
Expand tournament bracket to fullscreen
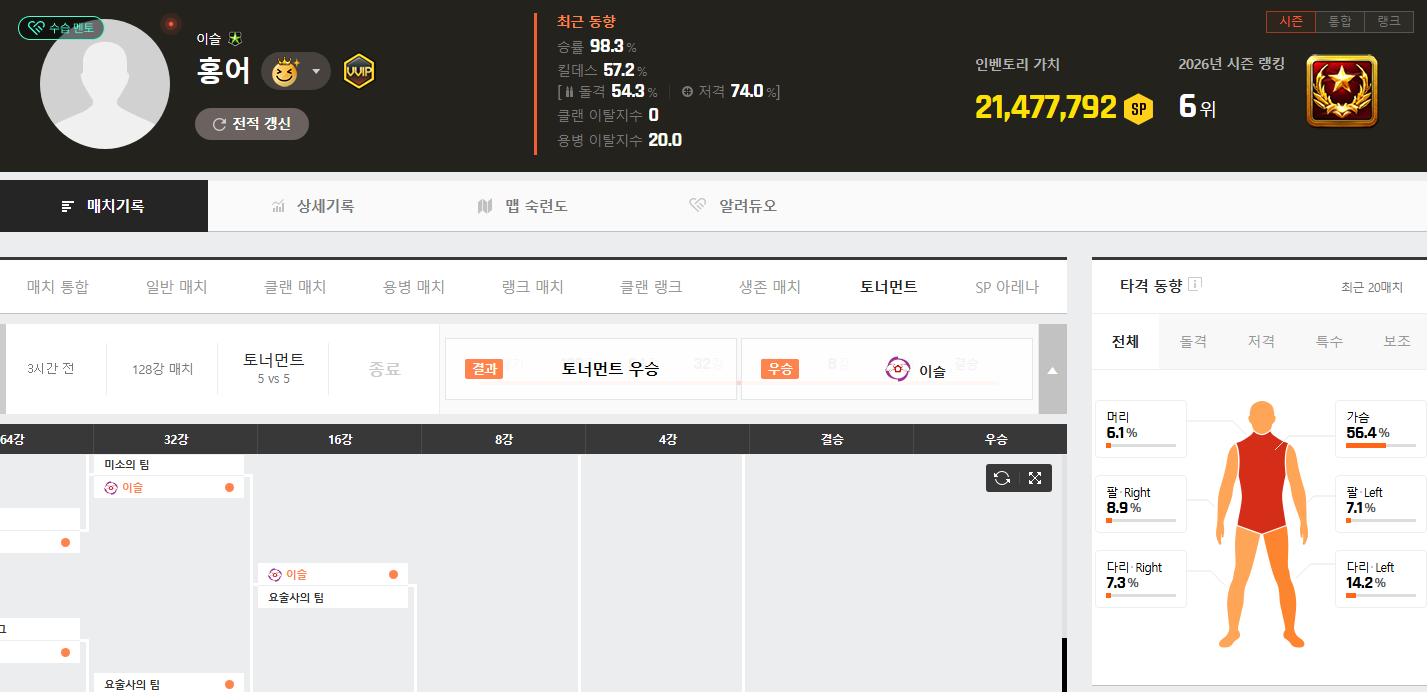(1035, 478)
